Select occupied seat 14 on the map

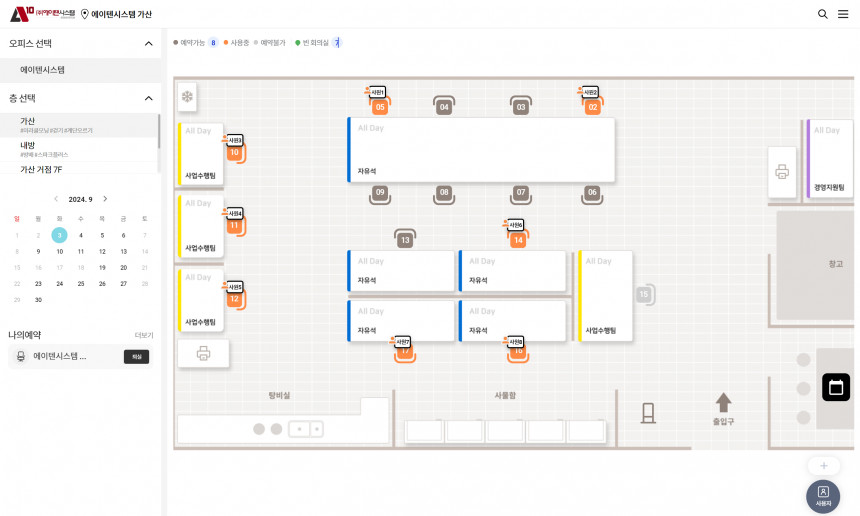point(517,240)
